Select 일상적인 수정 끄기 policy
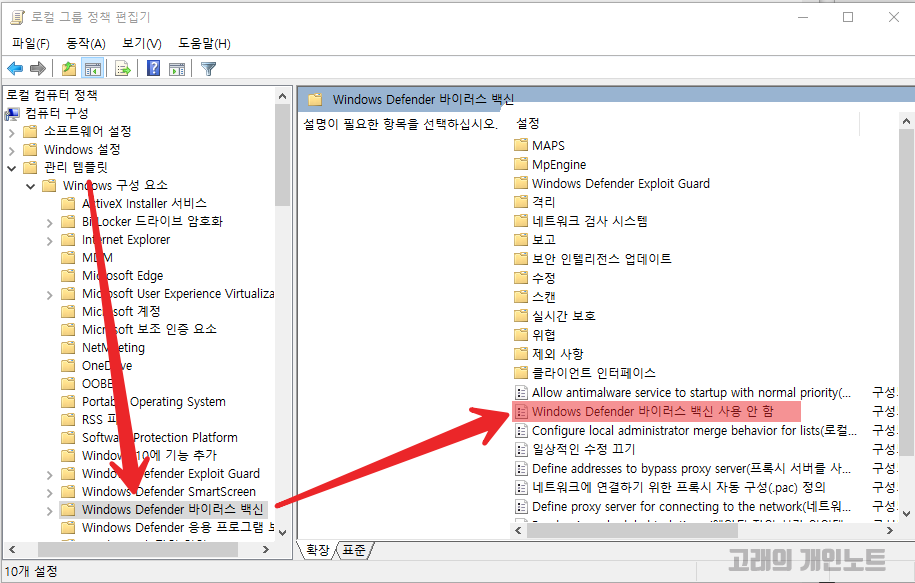The height and width of the screenshot is (583, 915). point(583,449)
